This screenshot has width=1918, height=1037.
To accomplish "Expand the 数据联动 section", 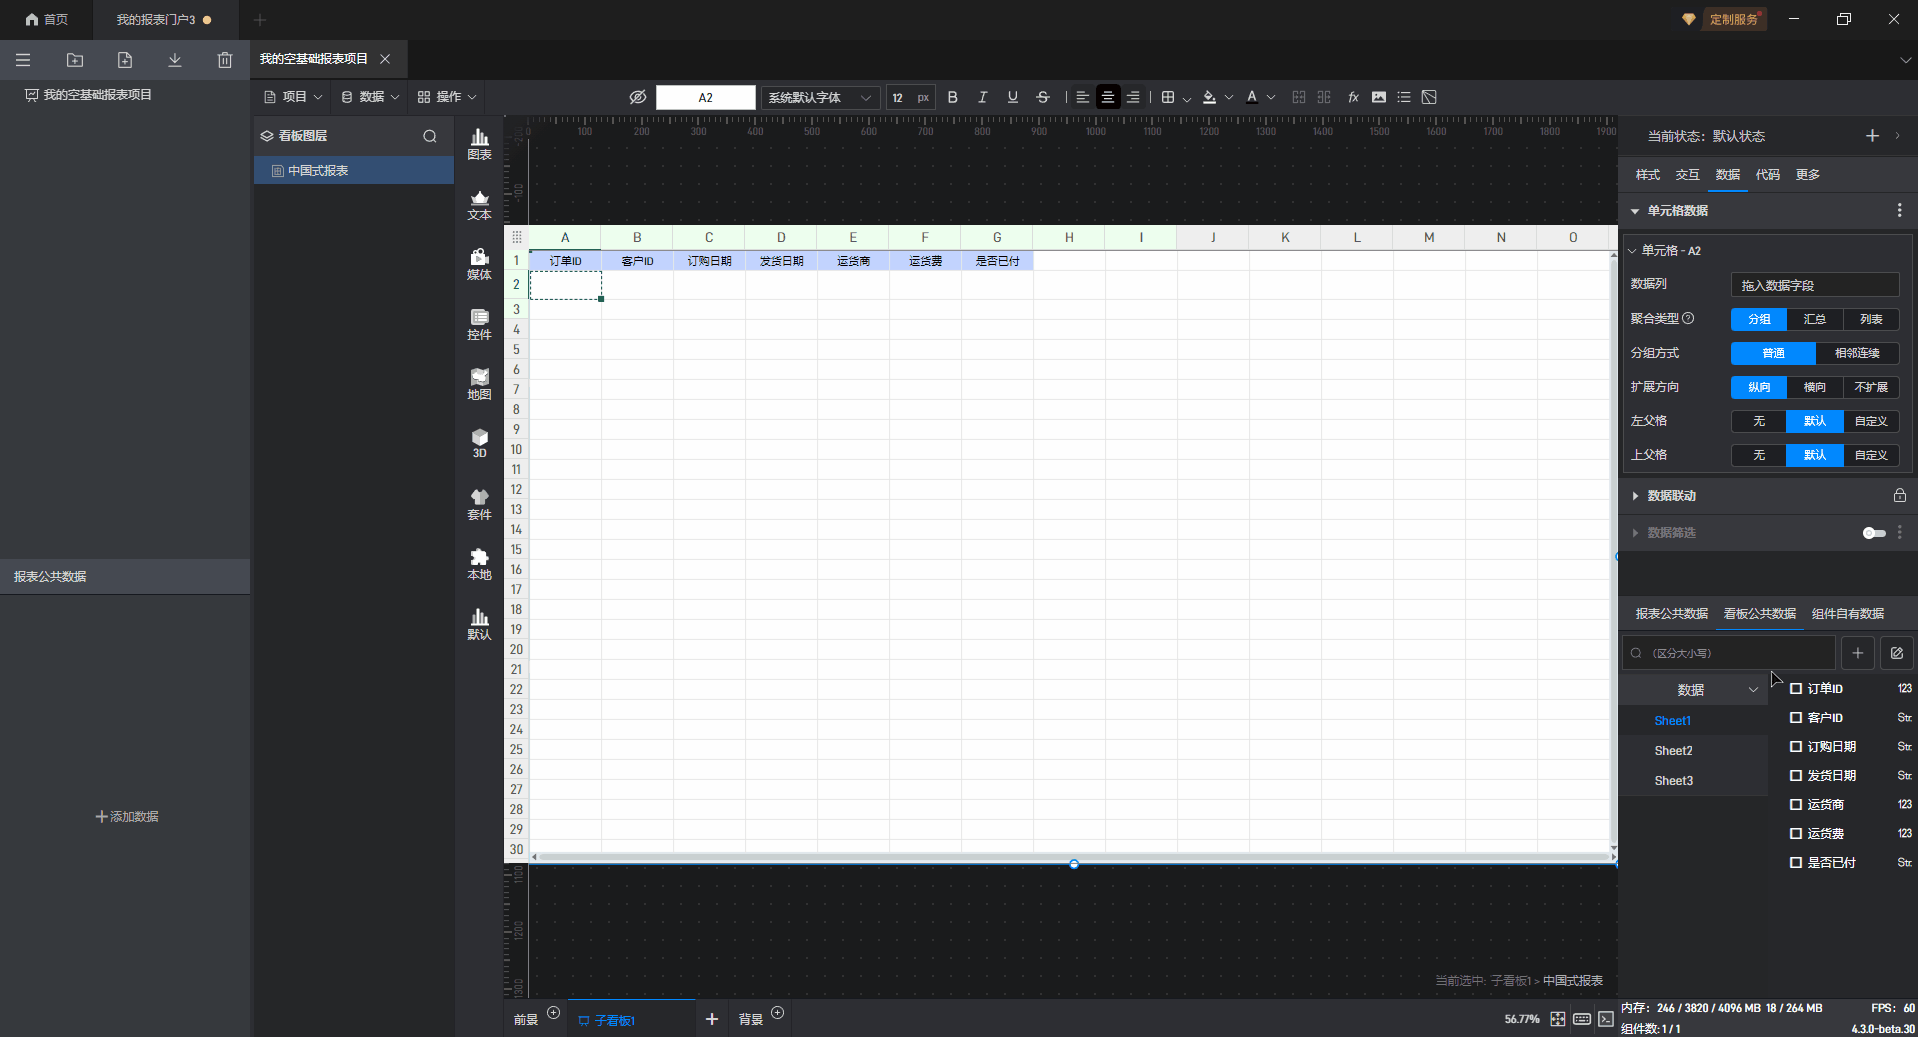I will pyautogui.click(x=1671, y=496).
